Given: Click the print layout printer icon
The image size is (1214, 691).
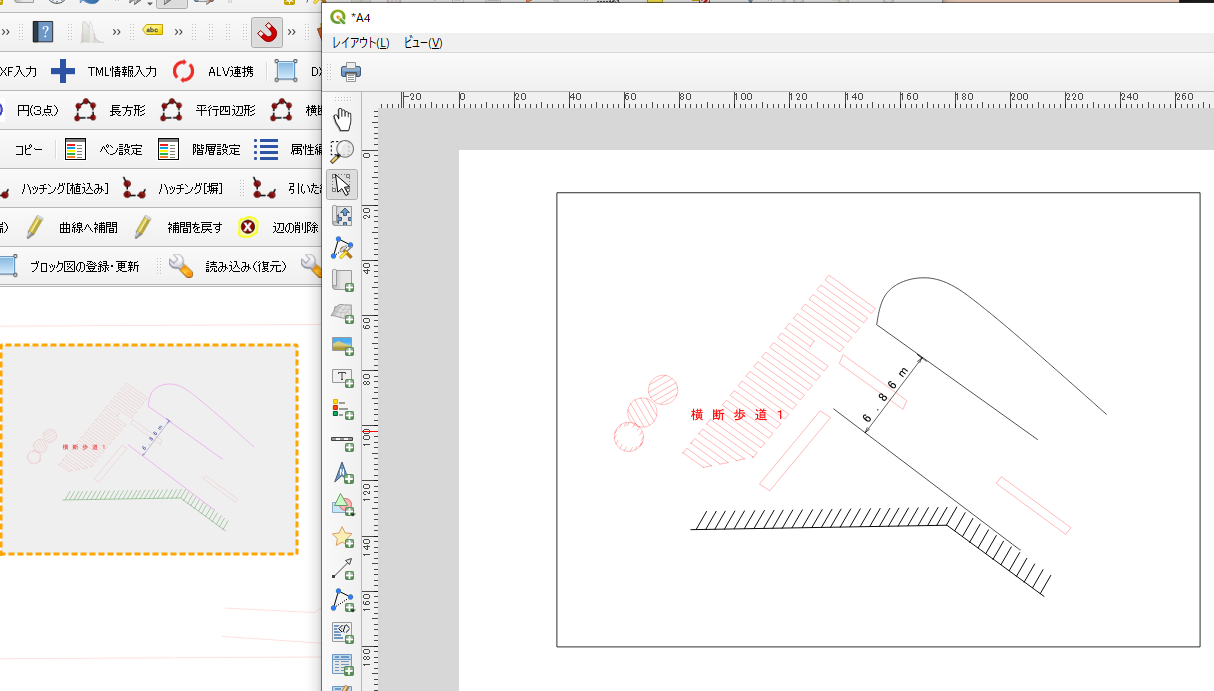Looking at the screenshot, I should click(x=351, y=71).
